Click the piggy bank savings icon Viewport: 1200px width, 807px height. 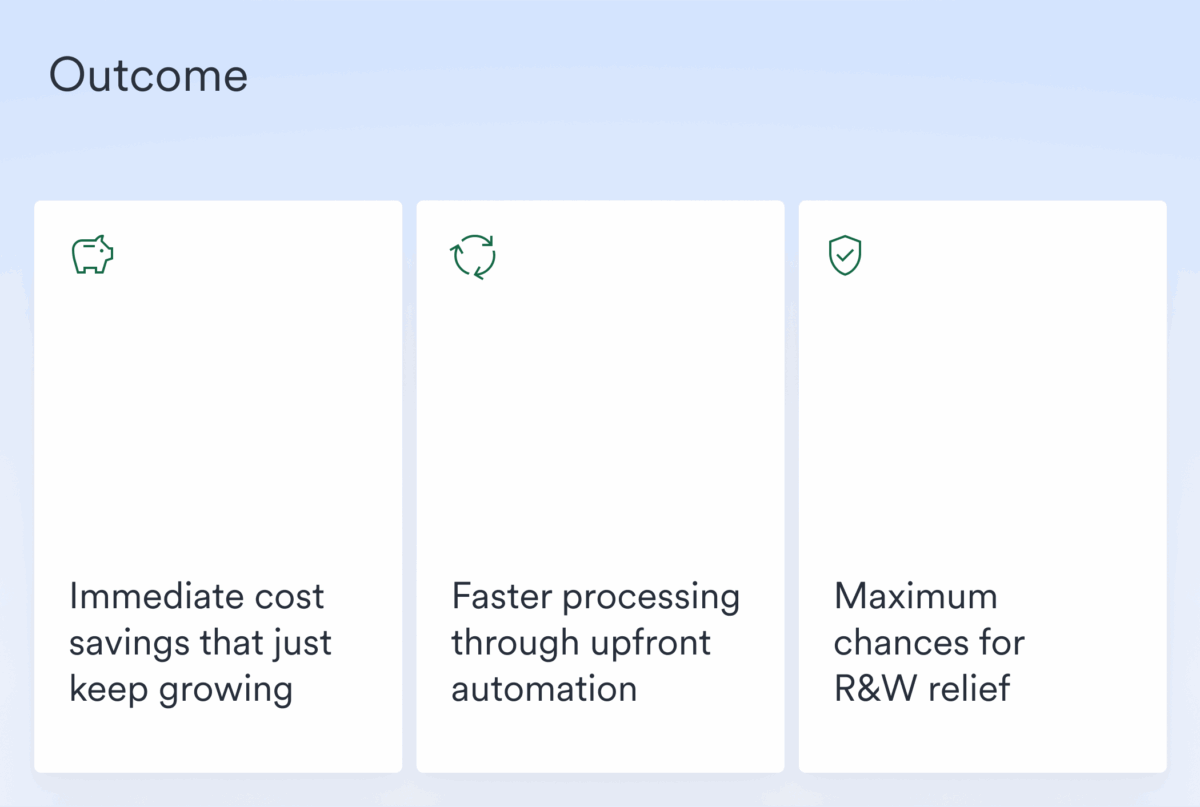point(92,256)
